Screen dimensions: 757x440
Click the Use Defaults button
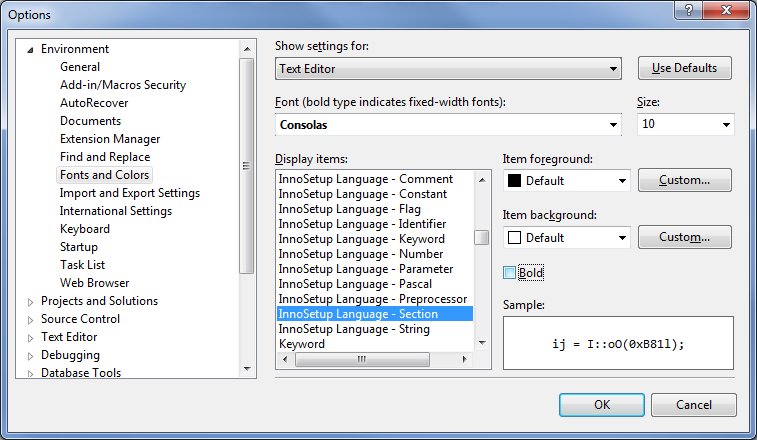685,68
